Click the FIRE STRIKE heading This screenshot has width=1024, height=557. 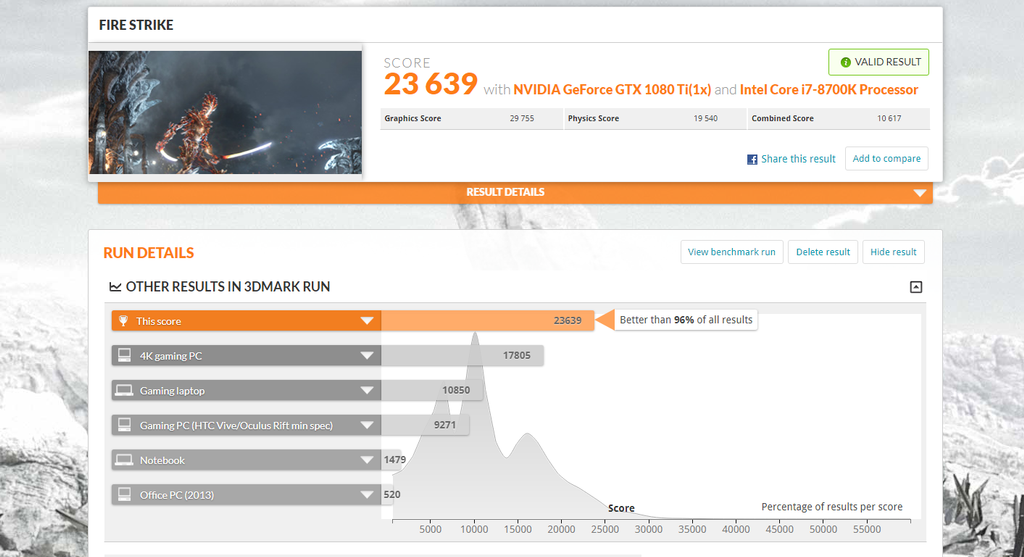pos(136,25)
